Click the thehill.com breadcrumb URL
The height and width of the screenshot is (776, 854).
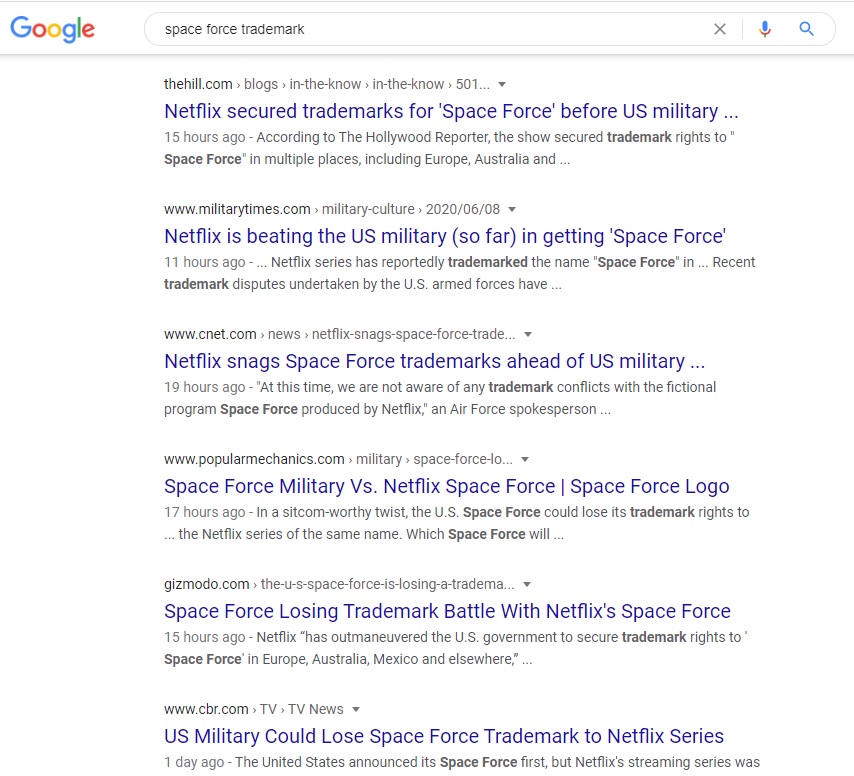pos(327,84)
